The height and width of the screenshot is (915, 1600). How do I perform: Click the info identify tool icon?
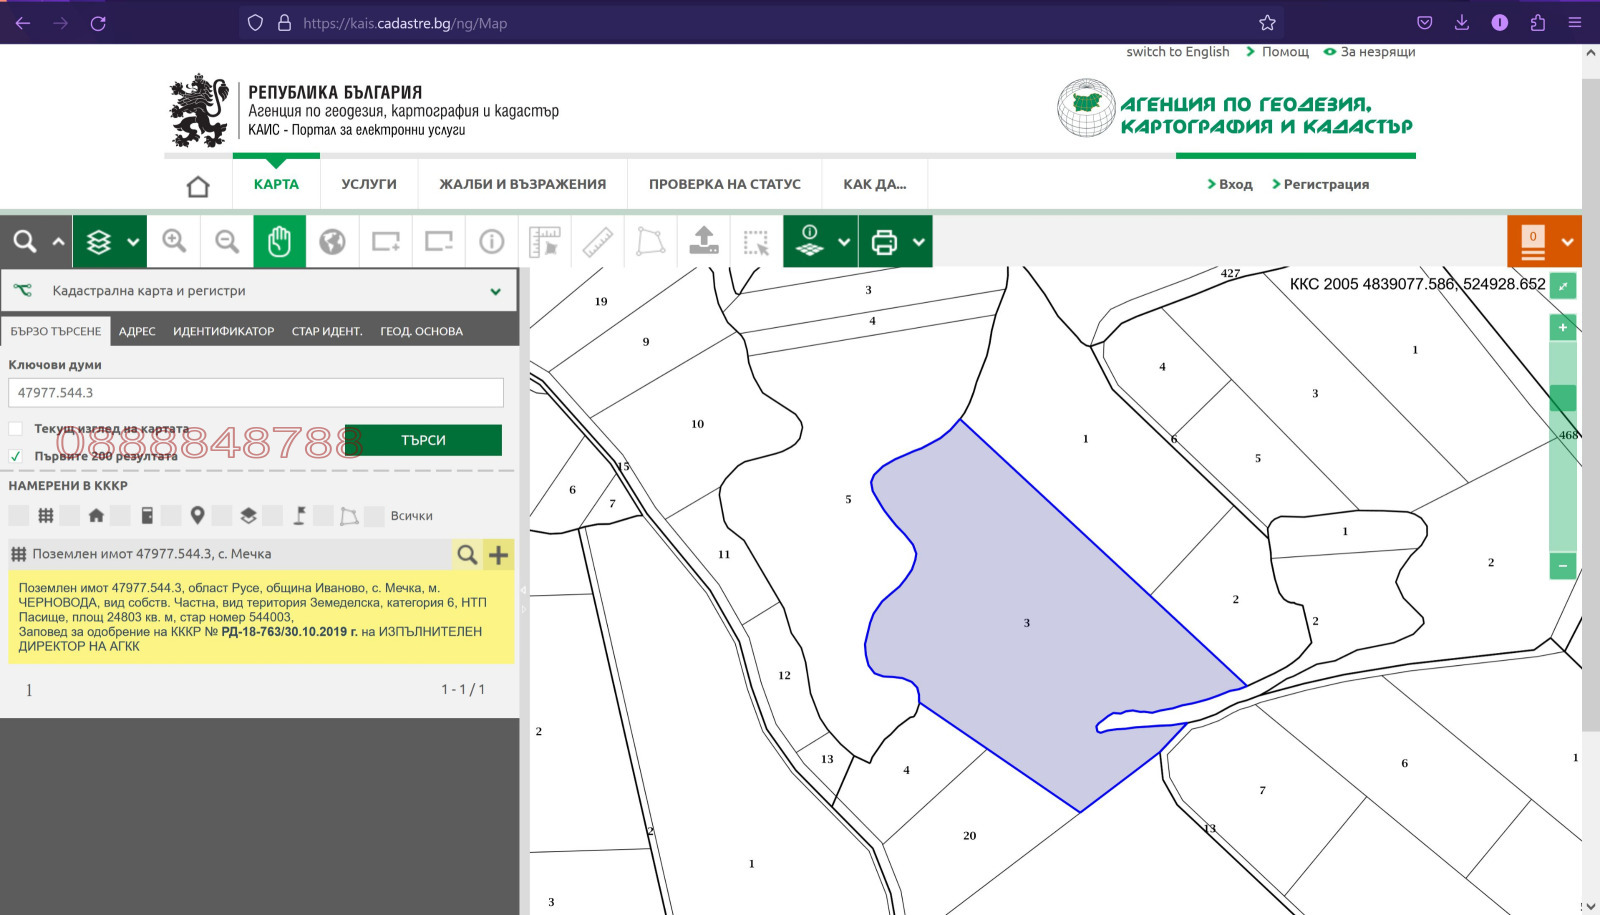point(491,241)
